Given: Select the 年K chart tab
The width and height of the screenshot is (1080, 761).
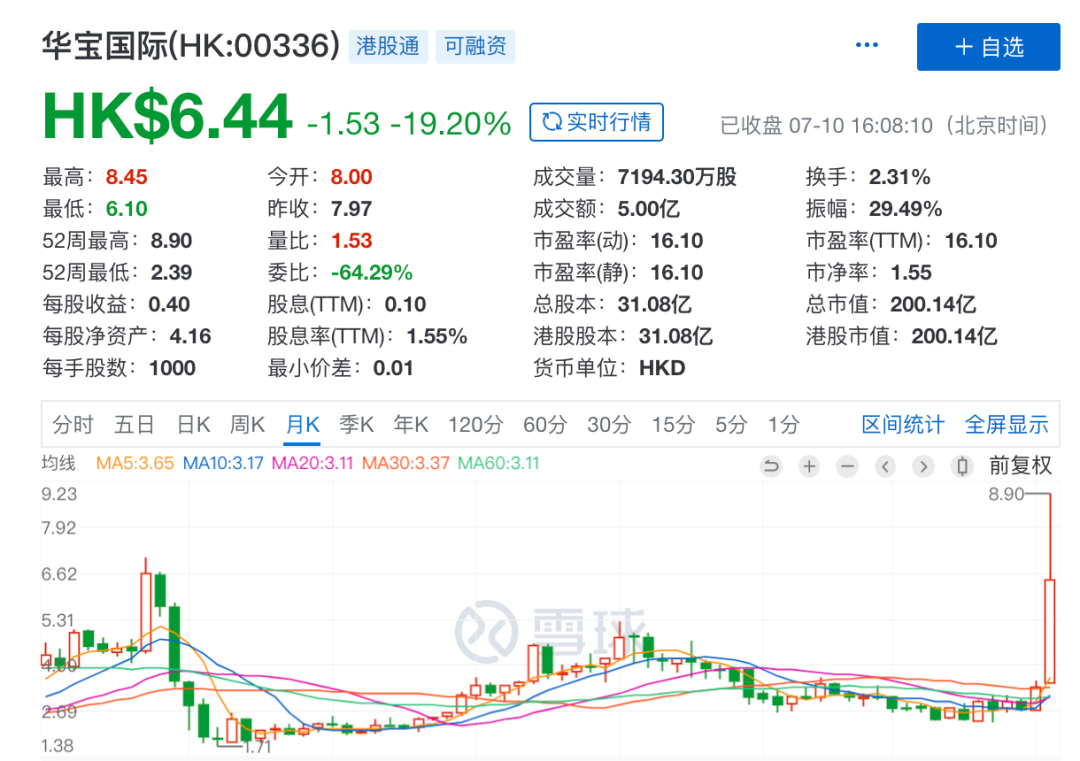Looking at the screenshot, I should pos(410,425).
